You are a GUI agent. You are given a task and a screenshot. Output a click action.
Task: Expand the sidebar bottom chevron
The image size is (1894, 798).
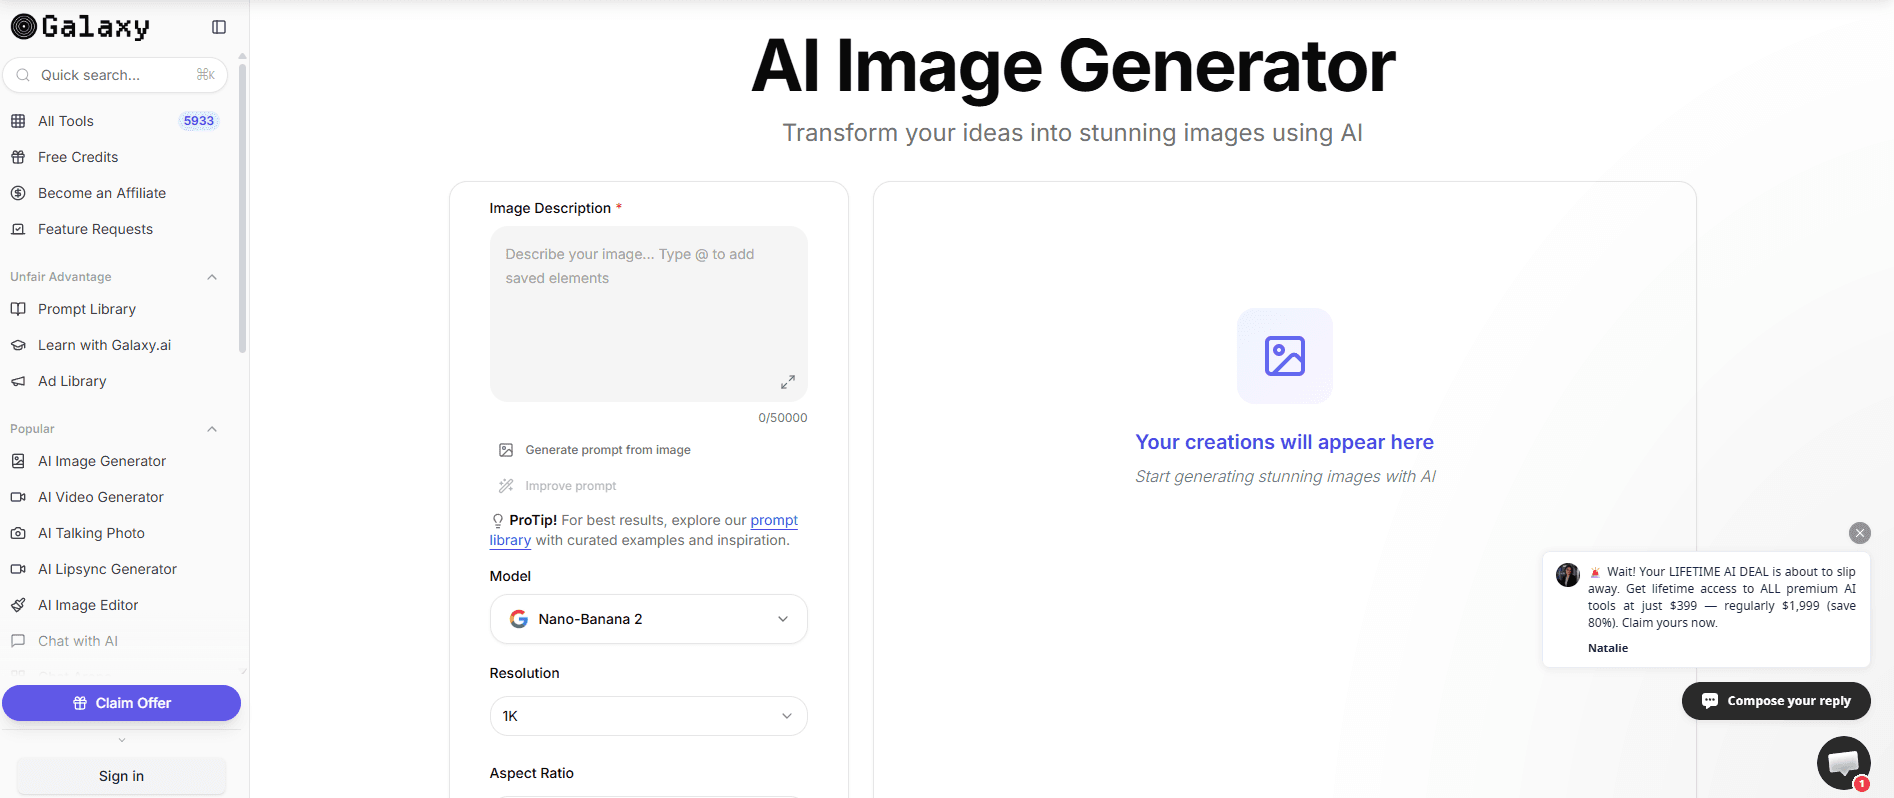click(122, 740)
